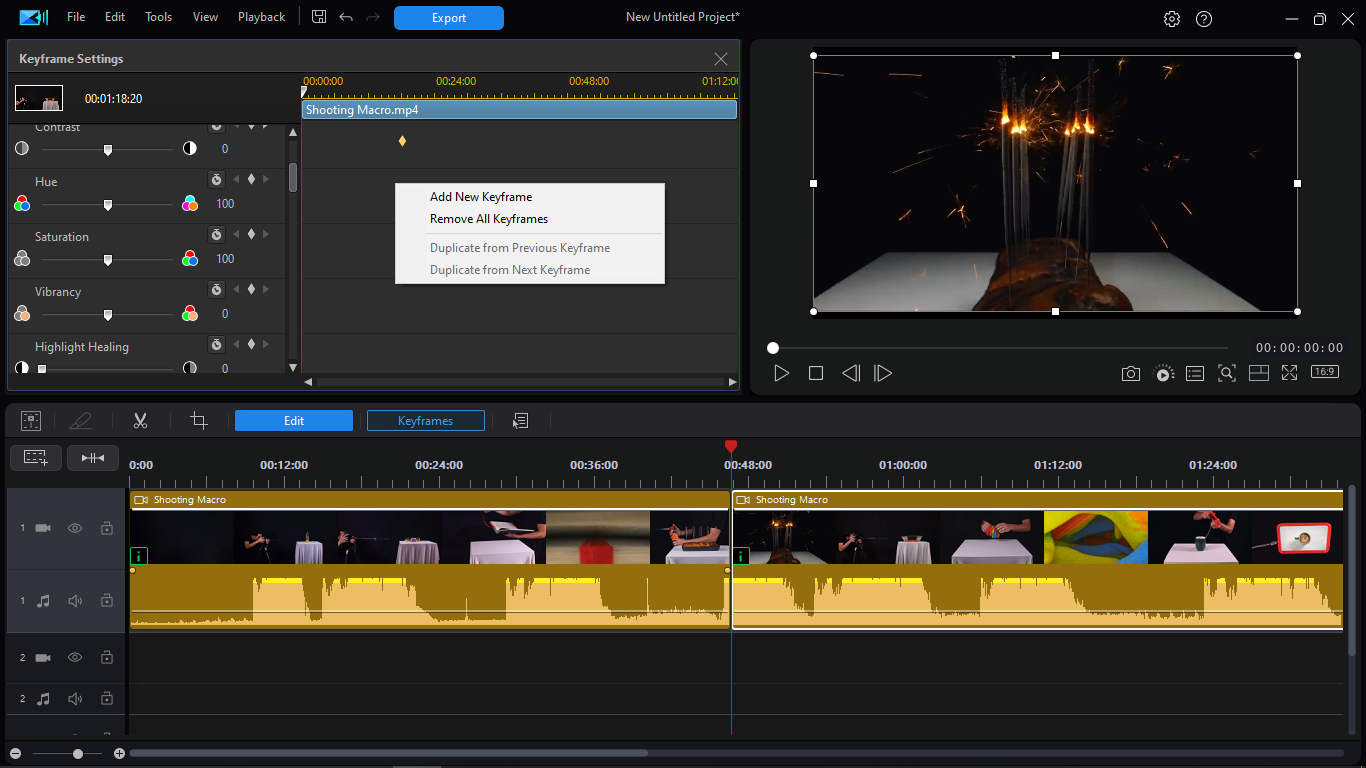Viewport: 1366px width, 768px height.
Task: Toggle visibility of video track 1
Action: click(x=75, y=528)
